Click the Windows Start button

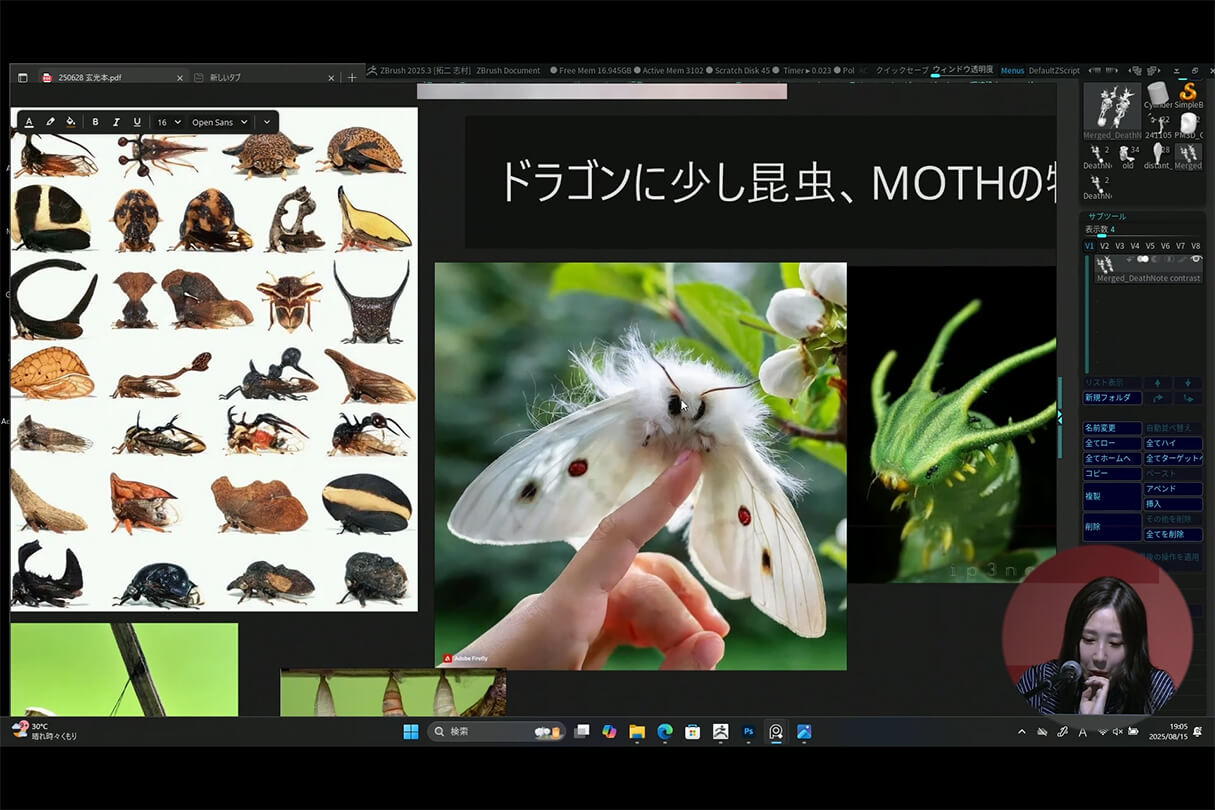point(411,732)
